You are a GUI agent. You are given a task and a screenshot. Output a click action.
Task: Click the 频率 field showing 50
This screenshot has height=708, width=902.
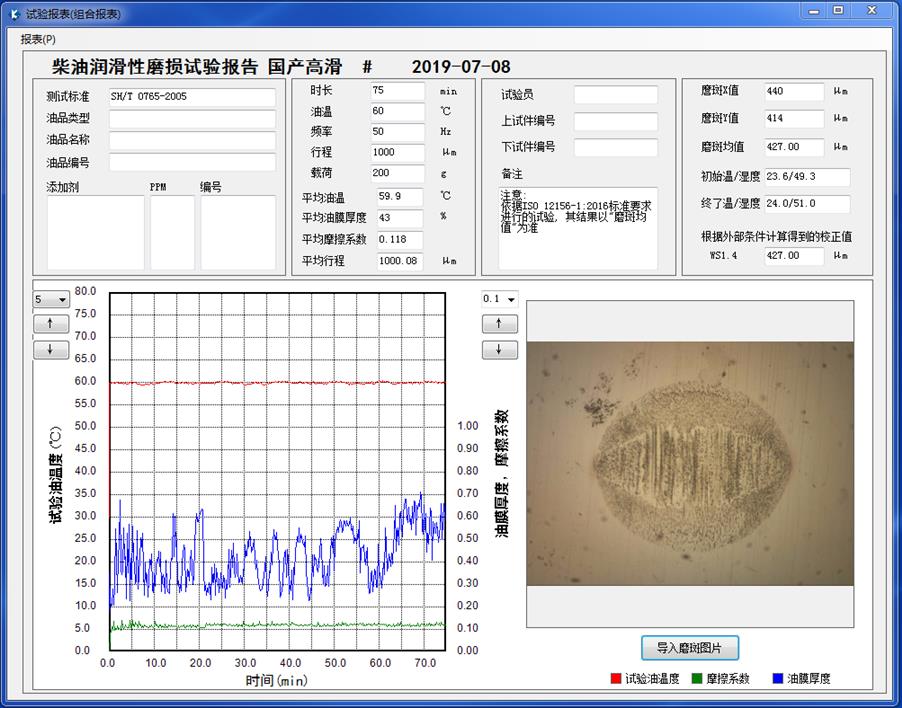pyautogui.click(x=398, y=132)
